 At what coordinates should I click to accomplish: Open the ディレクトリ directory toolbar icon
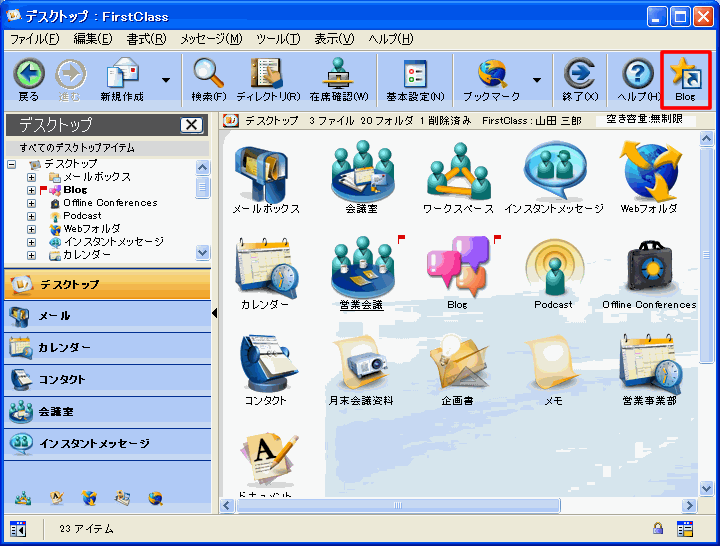[267, 80]
